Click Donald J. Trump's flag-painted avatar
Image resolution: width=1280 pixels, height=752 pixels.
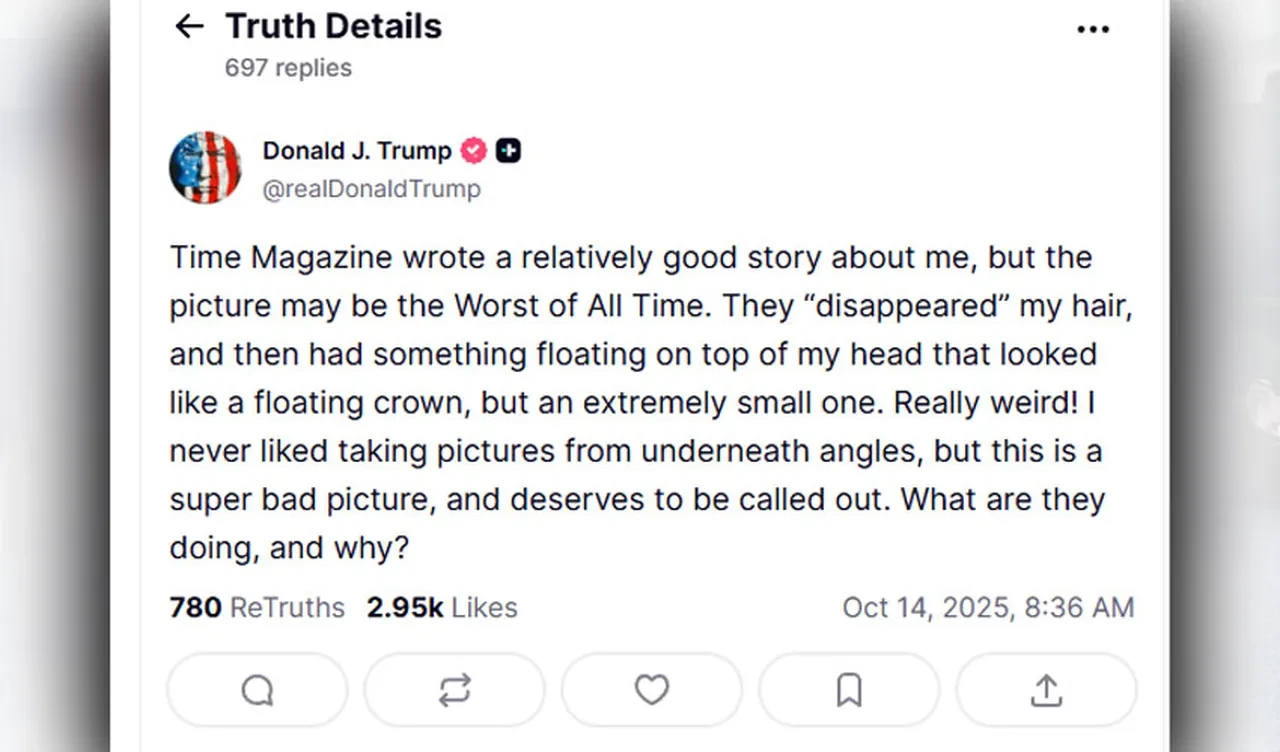pyautogui.click(x=205, y=168)
